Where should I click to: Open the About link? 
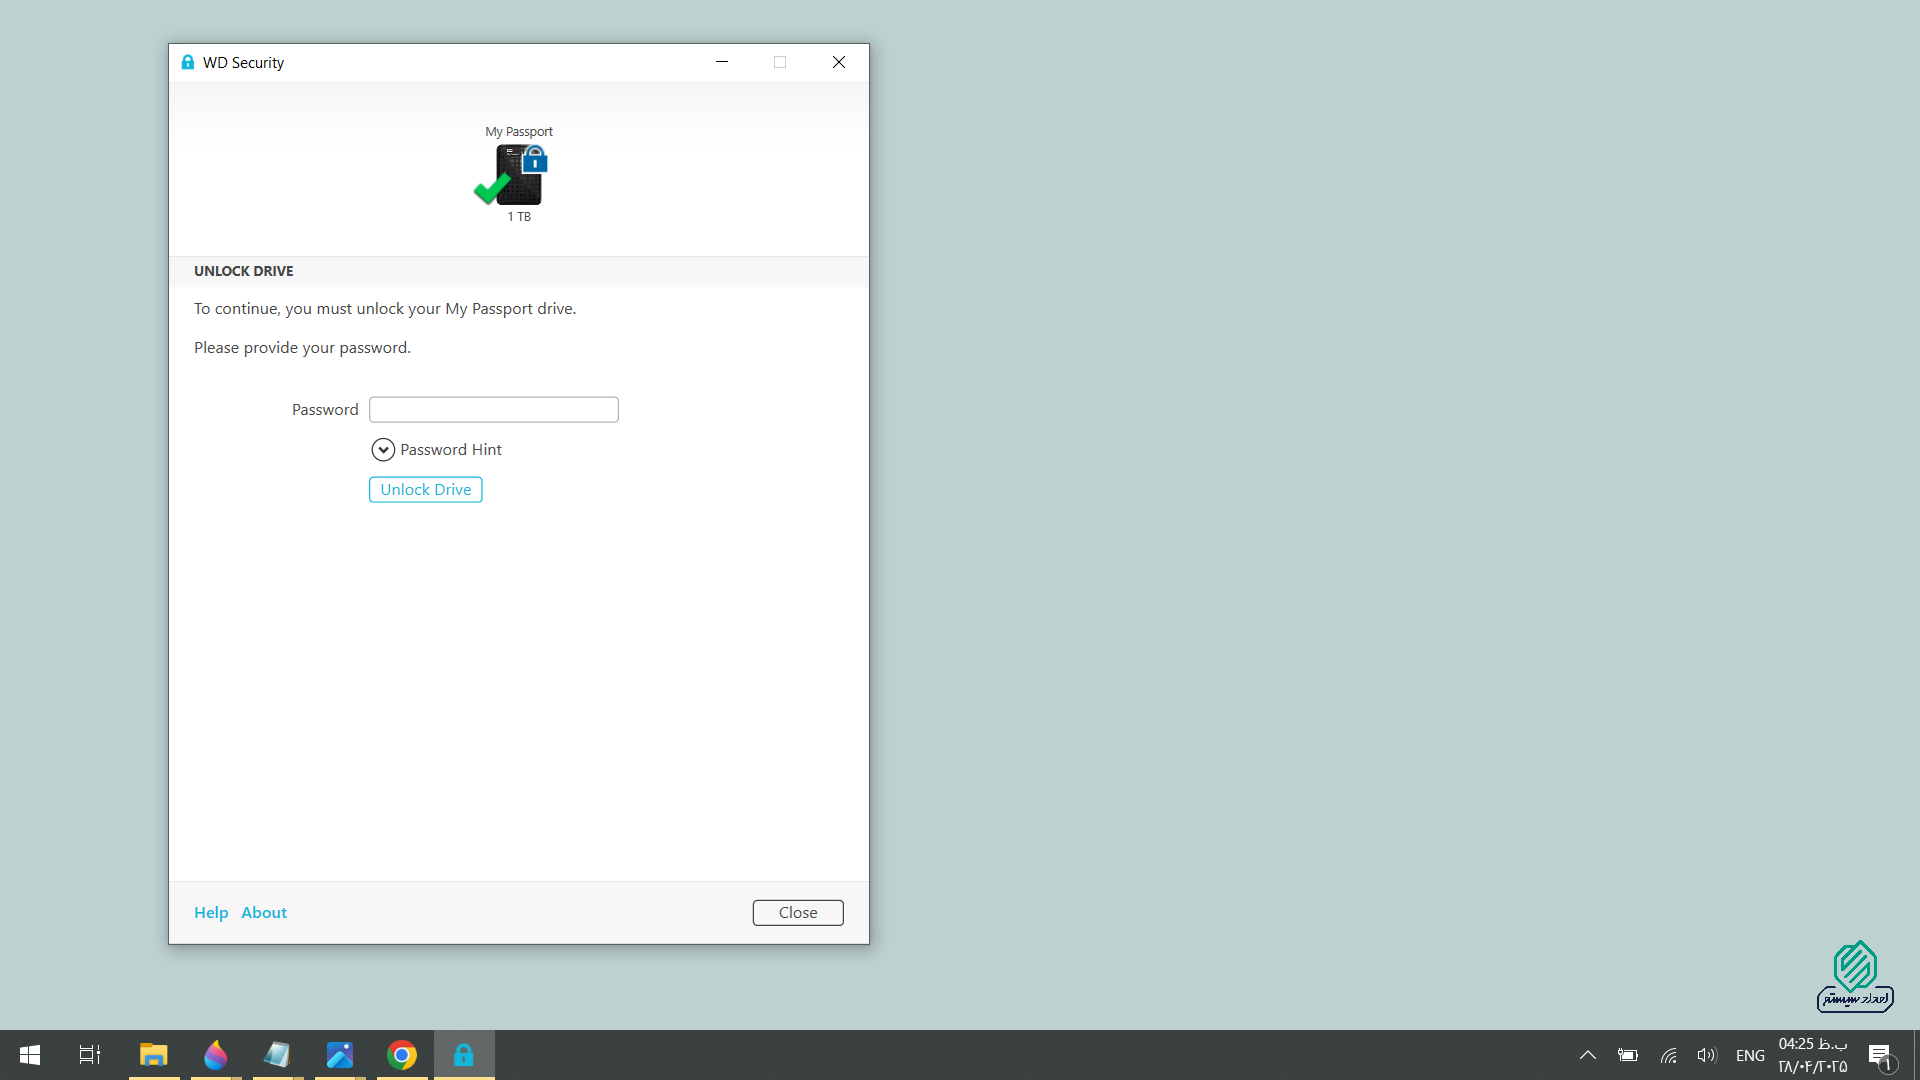tap(264, 912)
